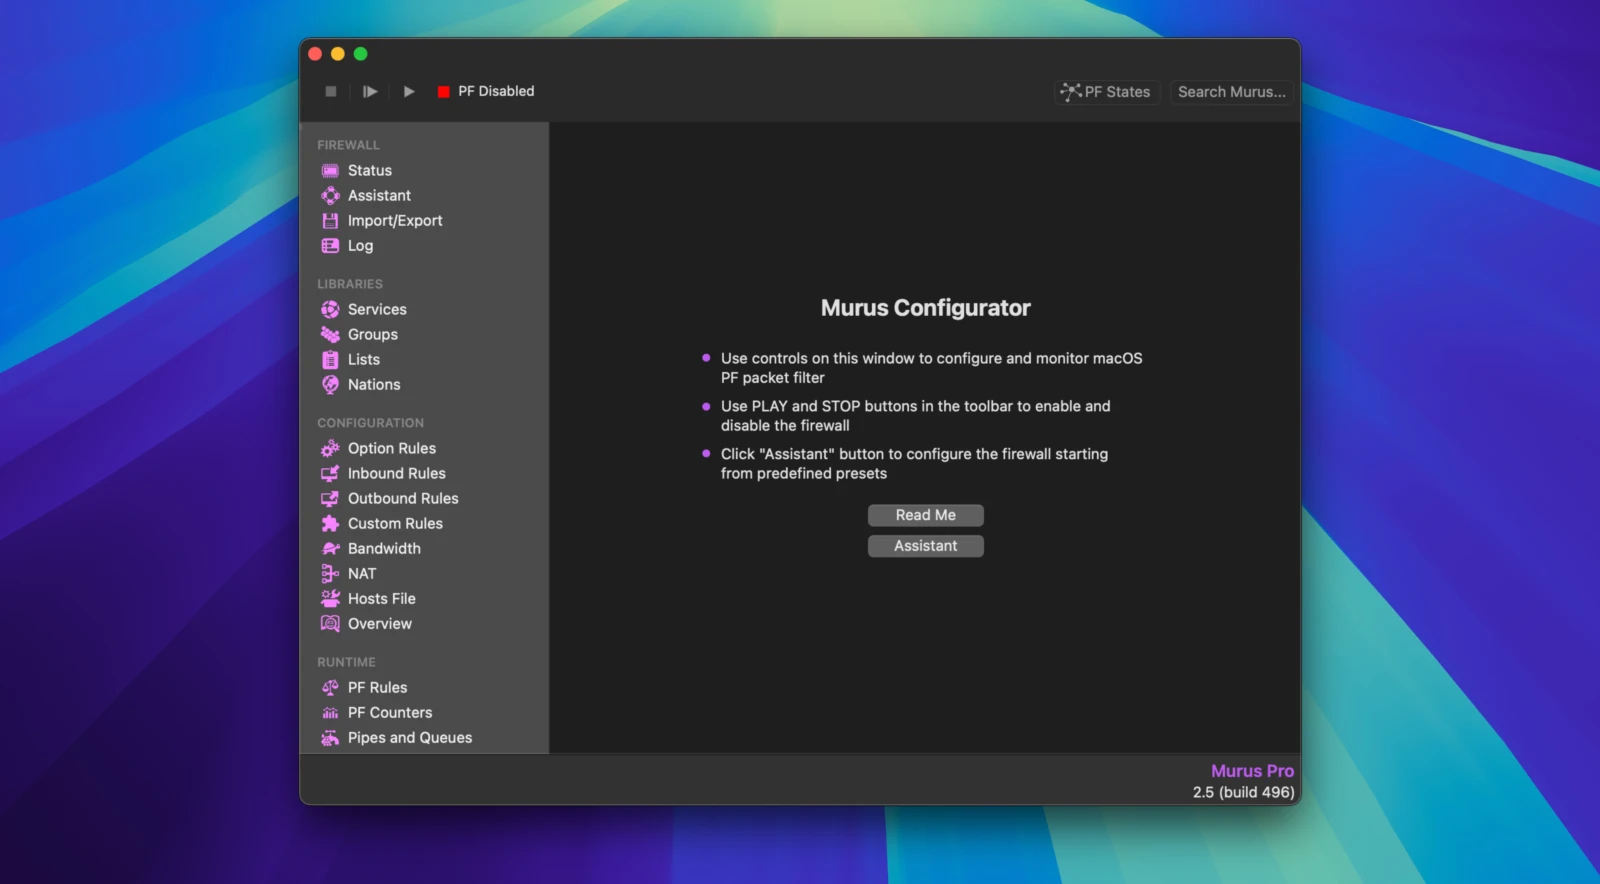Select Inbound Rules in the sidebar

point(396,474)
